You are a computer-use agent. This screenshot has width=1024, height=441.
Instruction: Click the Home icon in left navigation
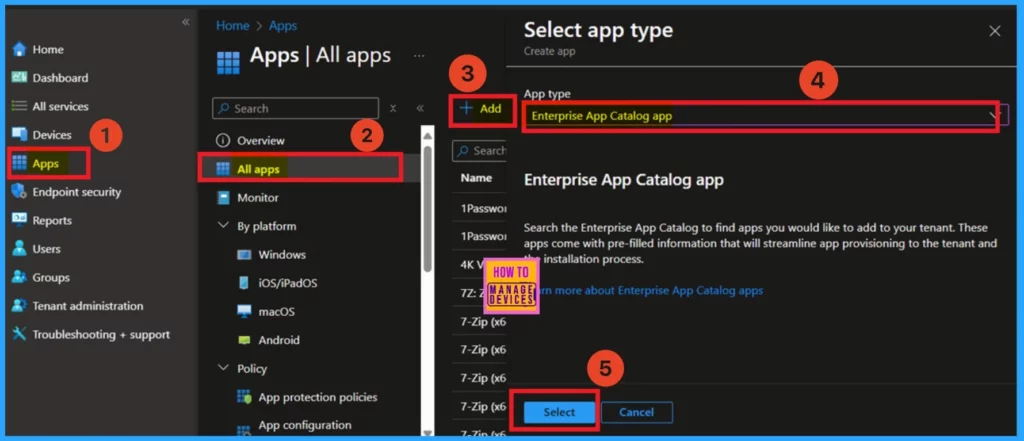19,50
